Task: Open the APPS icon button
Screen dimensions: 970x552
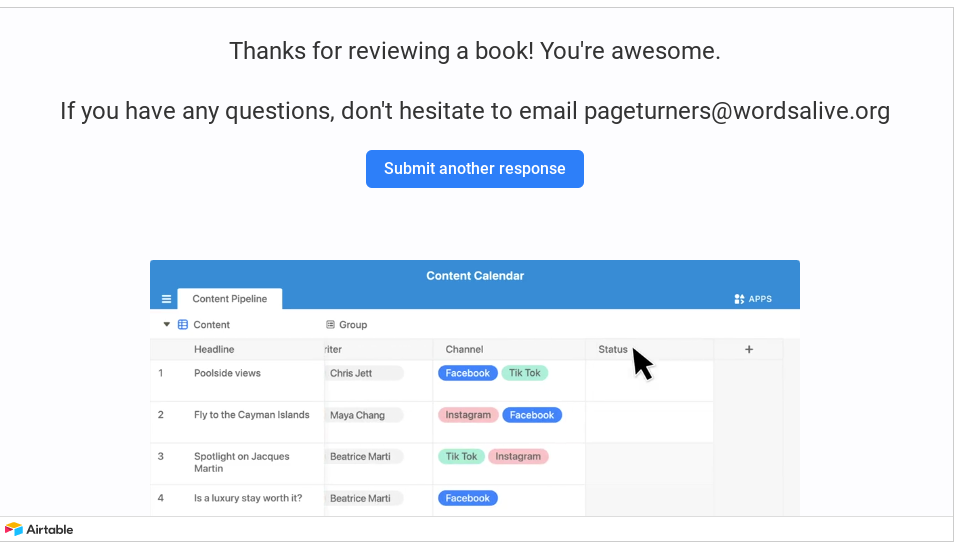Action: [753, 299]
